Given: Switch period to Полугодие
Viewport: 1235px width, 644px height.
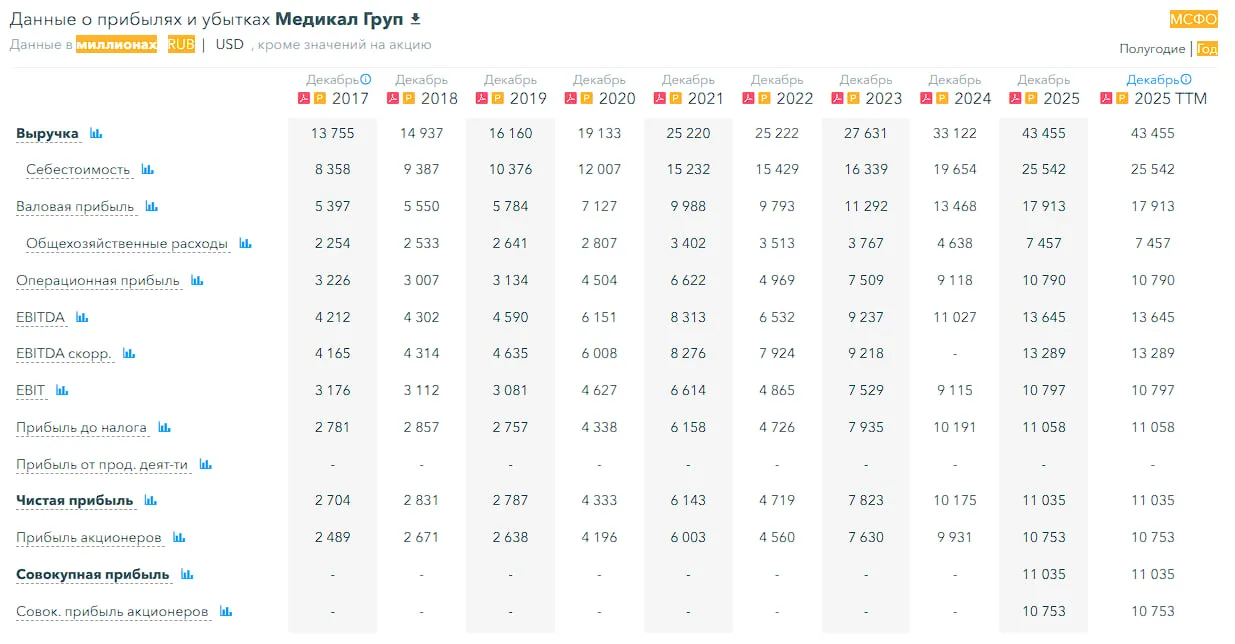Looking at the screenshot, I should (1152, 49).
